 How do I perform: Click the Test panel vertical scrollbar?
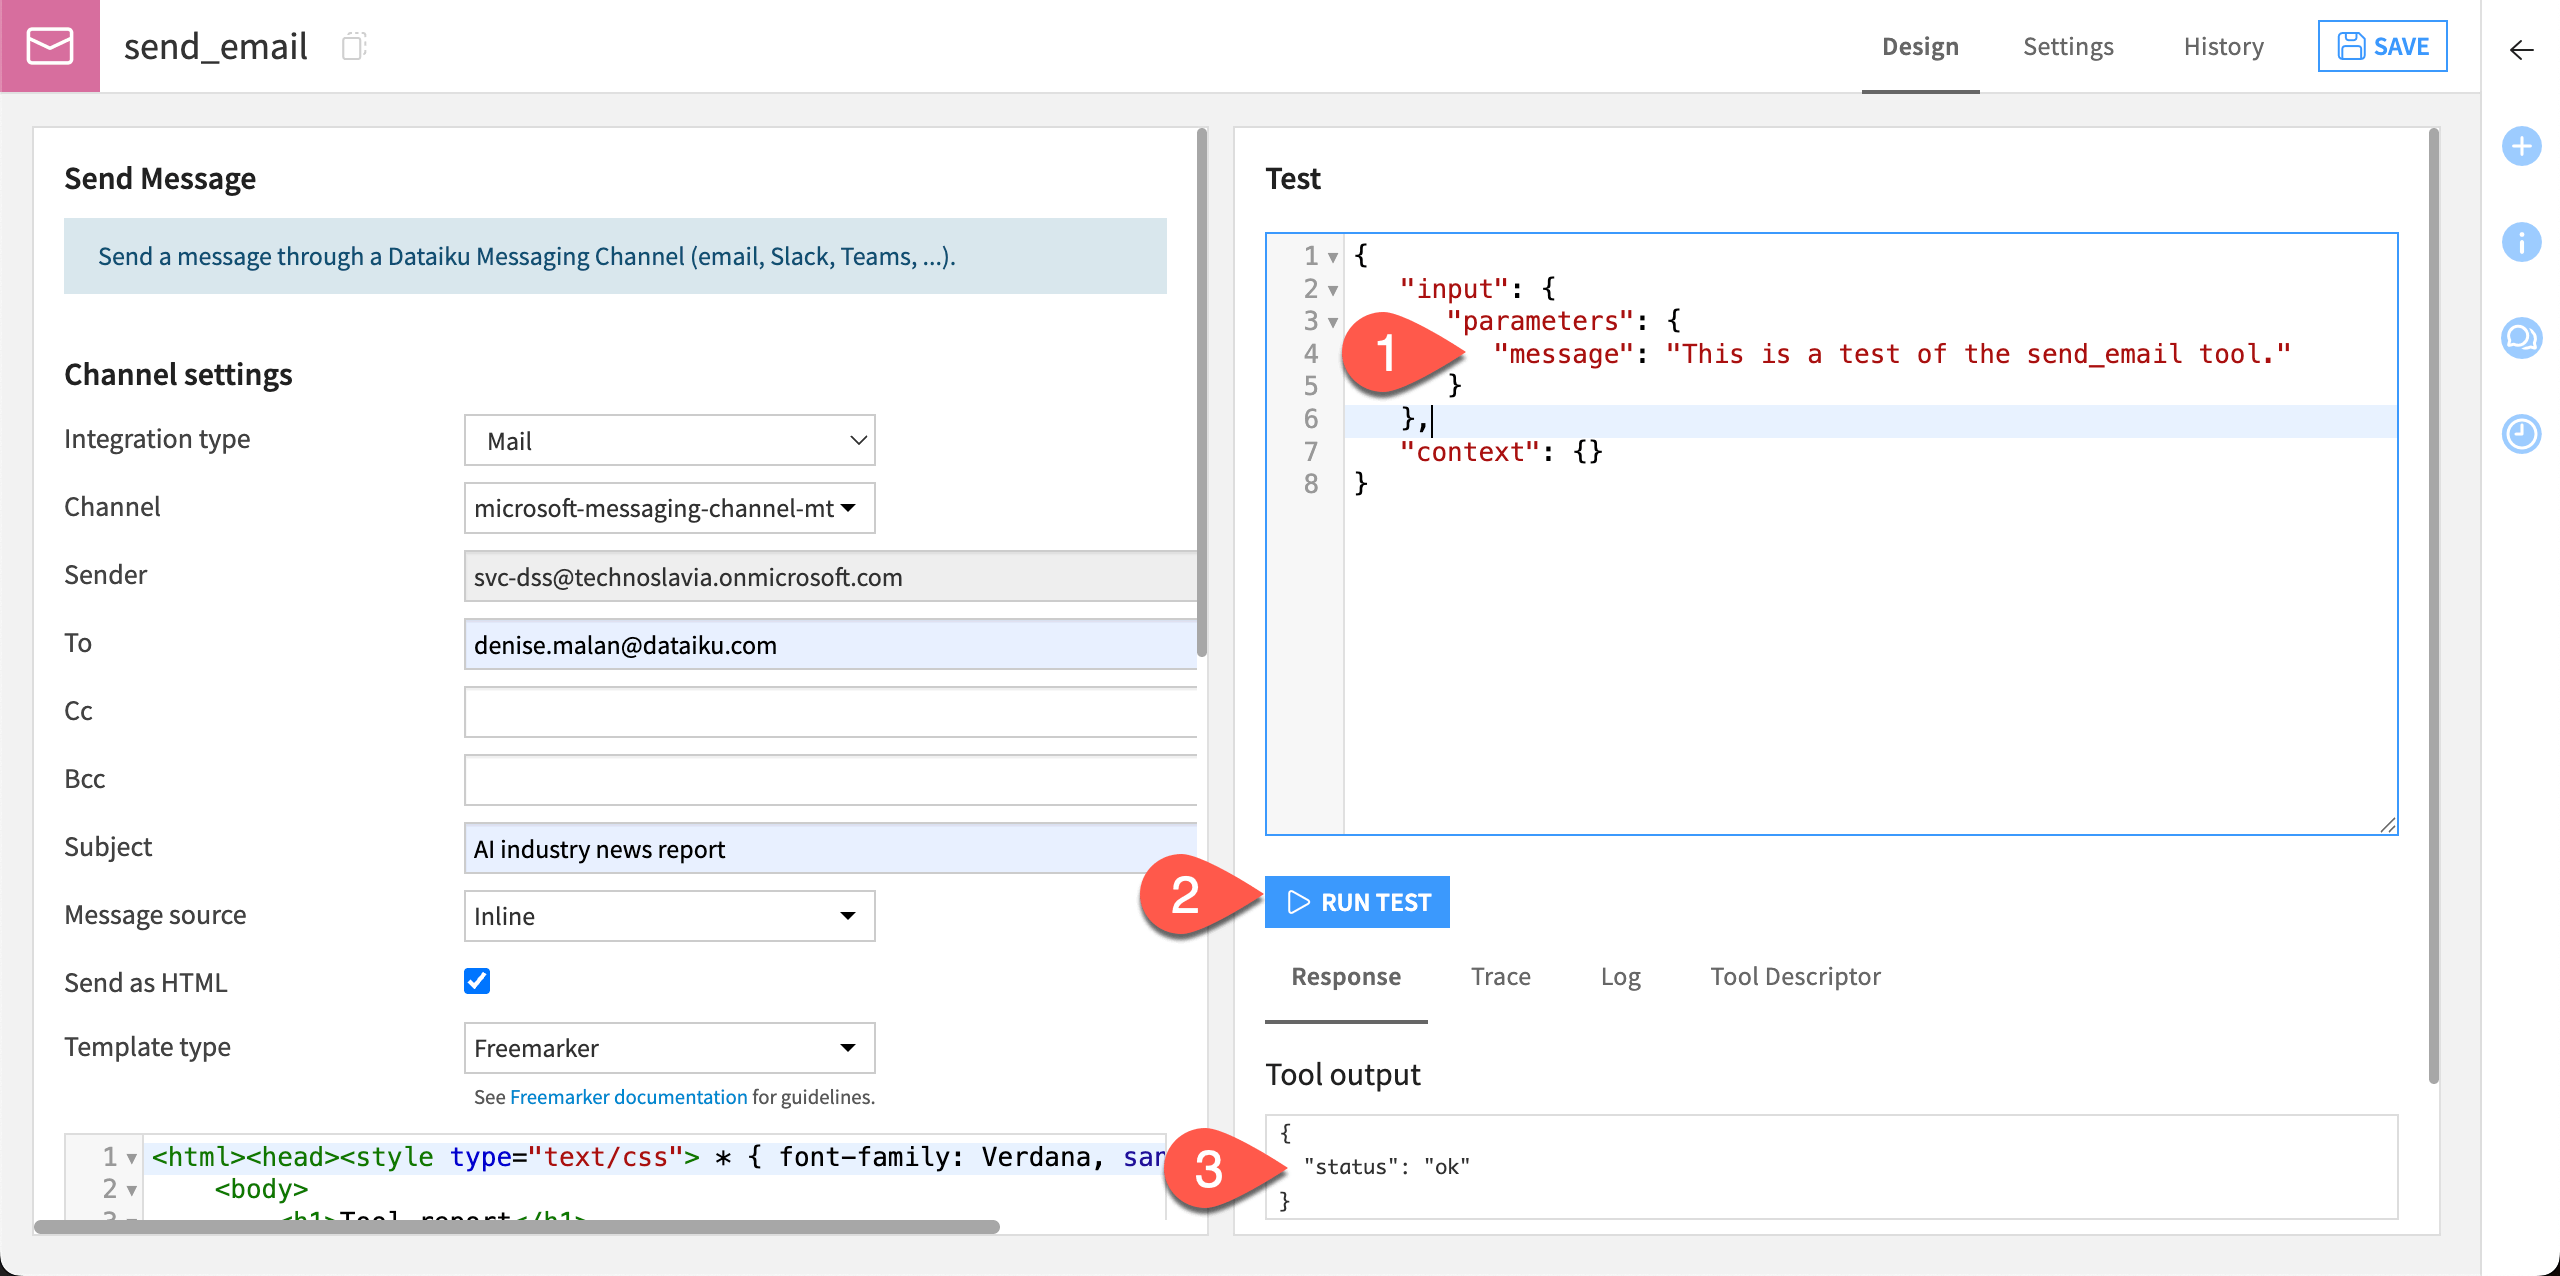(2433, 605)
